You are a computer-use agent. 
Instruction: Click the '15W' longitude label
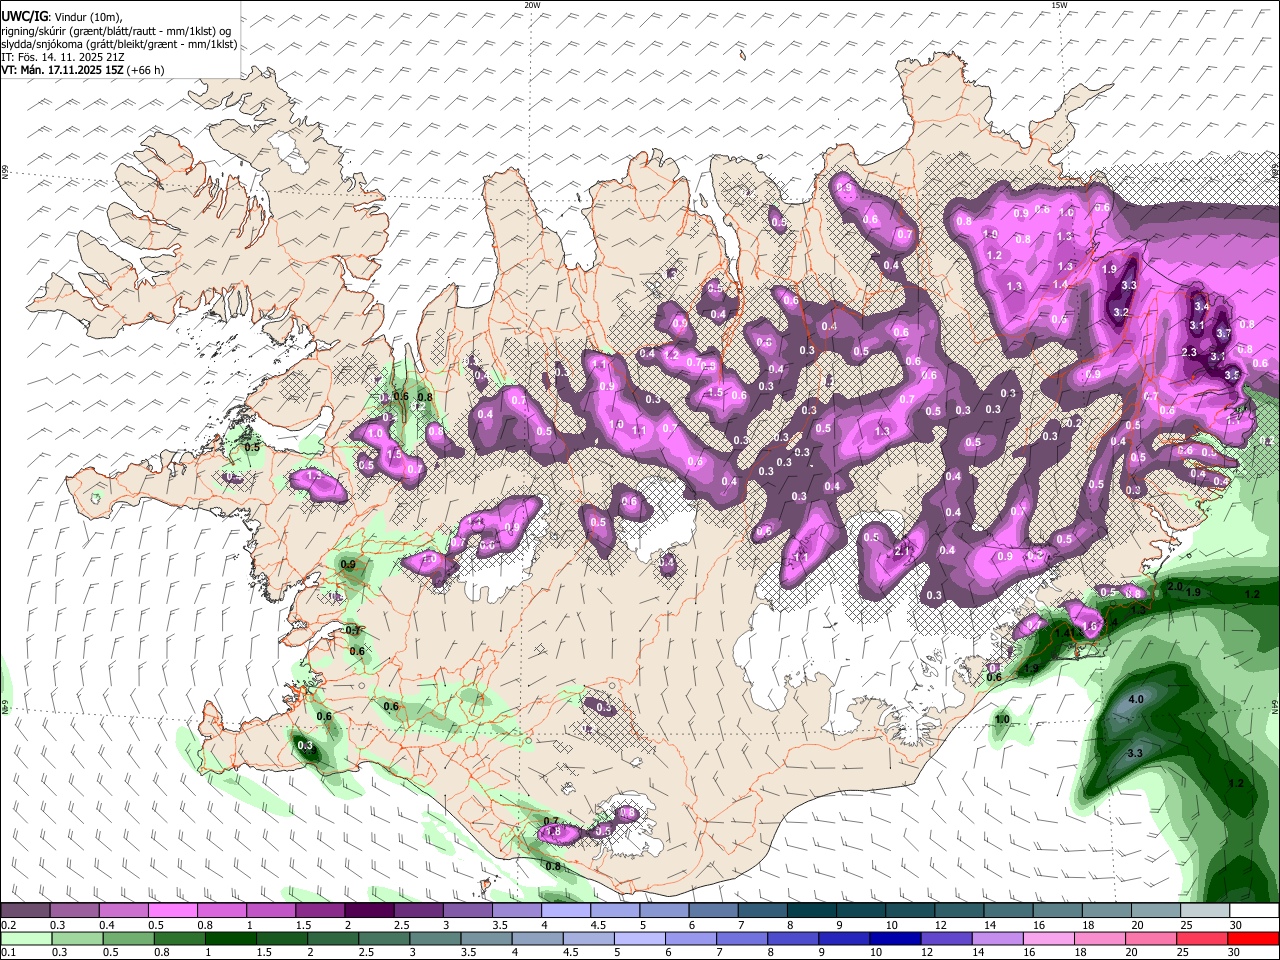(x=1059, y=5)
